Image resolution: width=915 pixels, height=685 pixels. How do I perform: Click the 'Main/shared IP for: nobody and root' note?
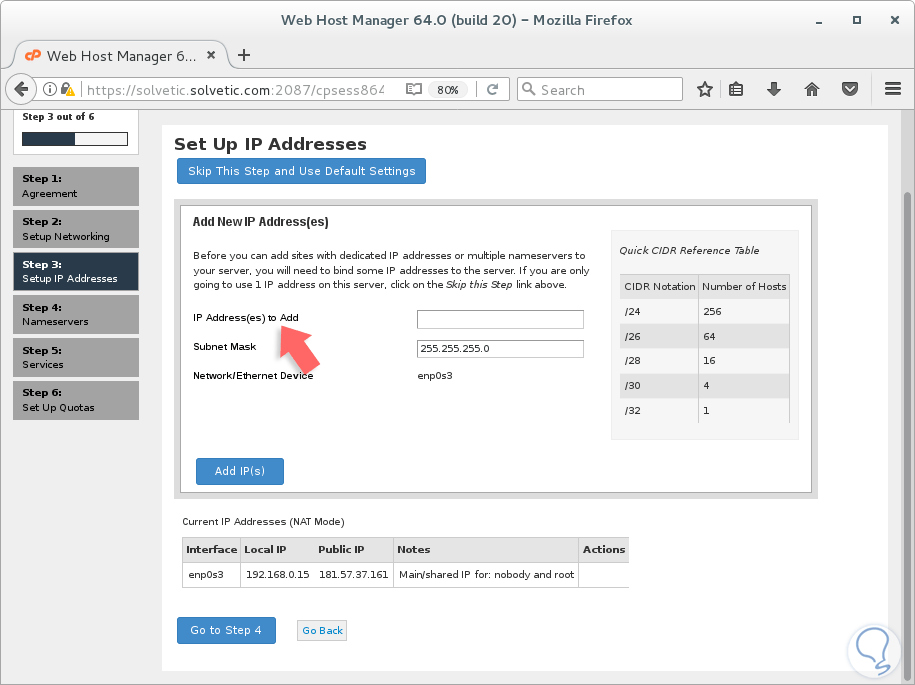coord(486,575)
